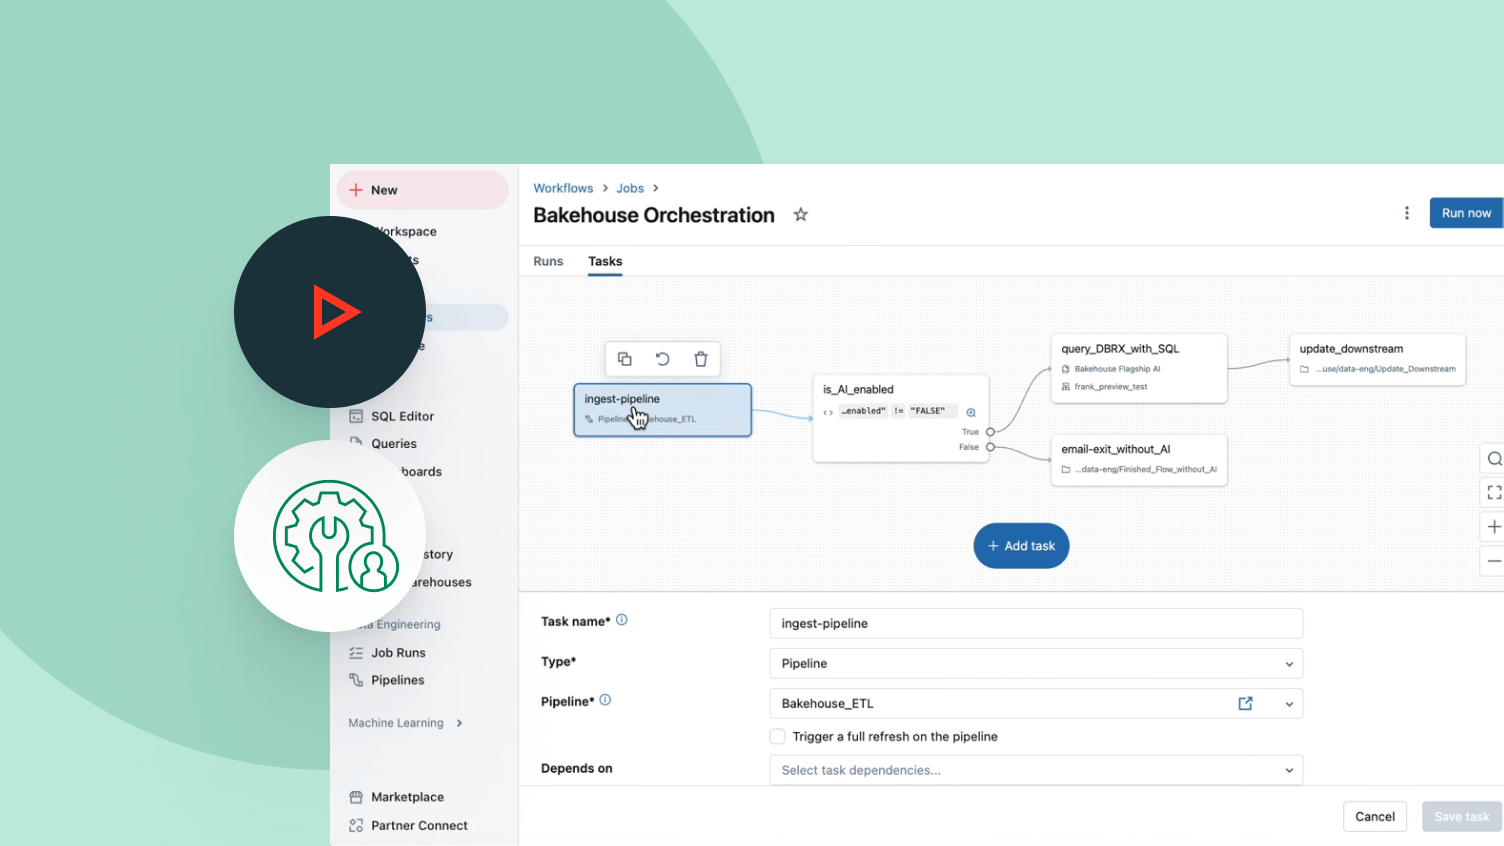The height and width of the screenshot is (846, 1504).
Task: Enable trigger full refresh on pipeline checkbox
Action: 777,737
